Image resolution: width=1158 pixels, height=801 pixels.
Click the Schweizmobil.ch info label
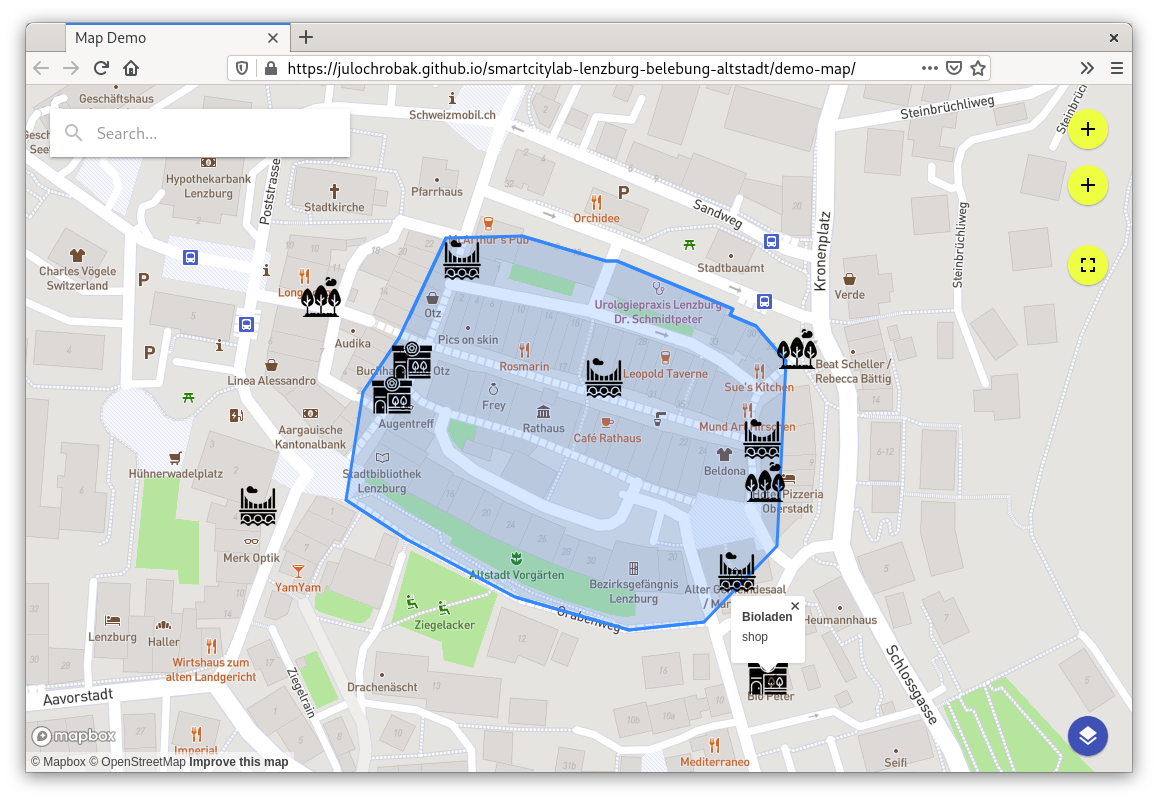(452, 114)
